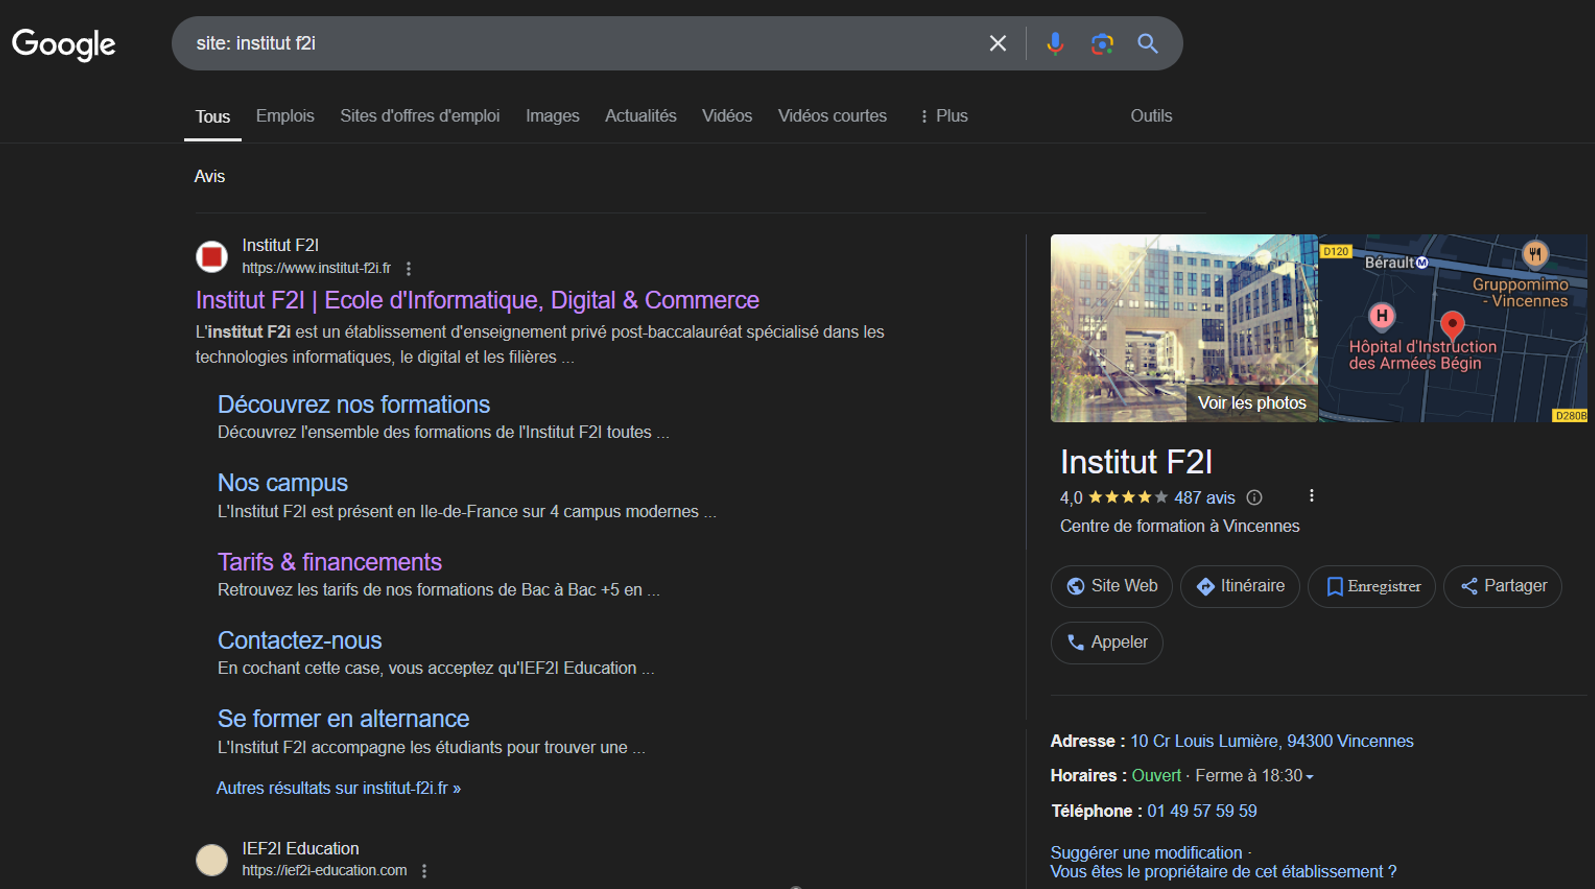The height and width of the screenshot is (889, 1595).
Task: Click phone number 01 49 57 59 59
Action: click(1201, 811)
